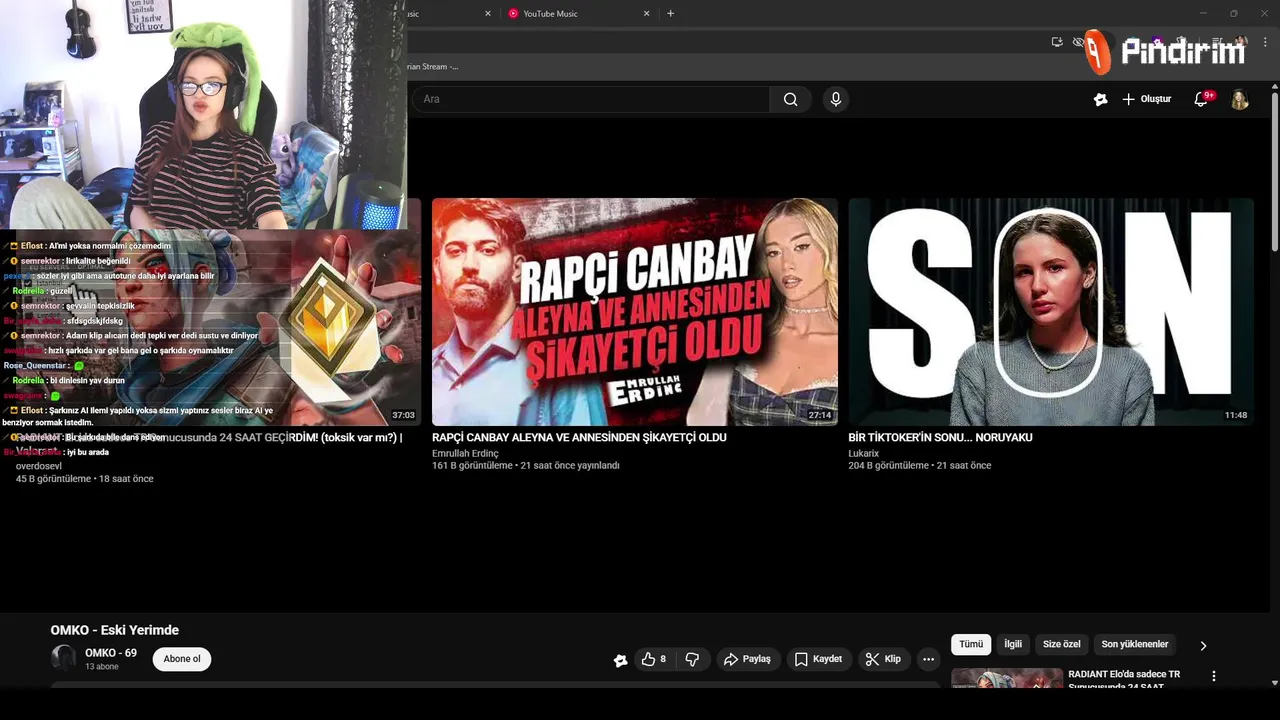Open a new browser tab
Screen dimensions: 1280x720
coord(670,14)
